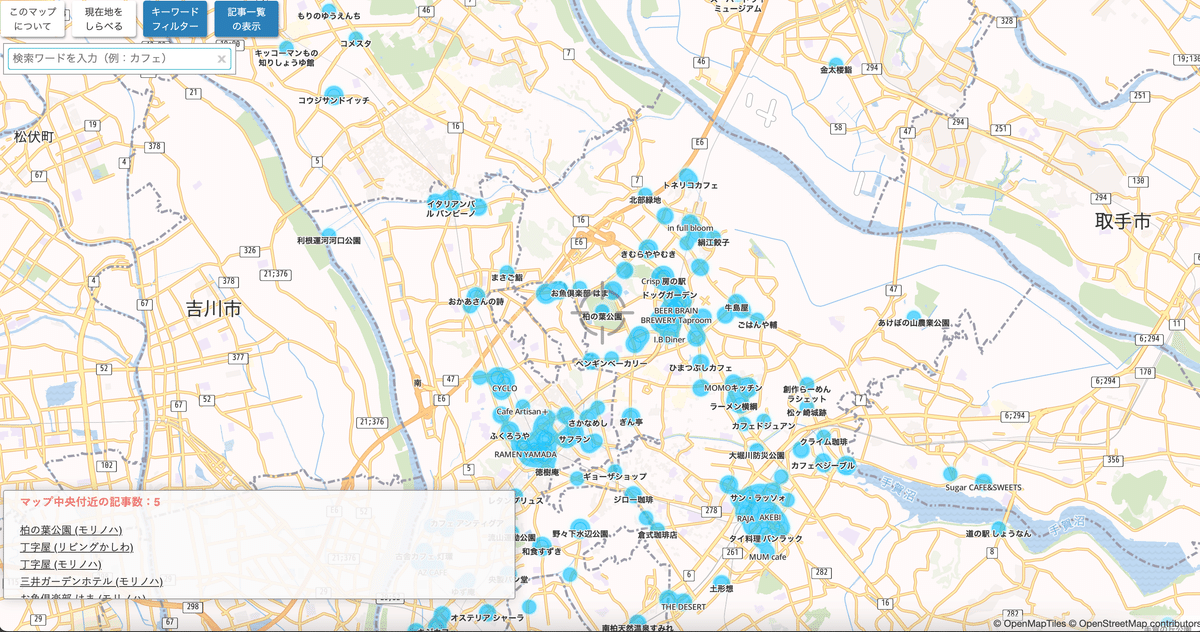Open the 丁字屋 (リビングかしわ) article link
Screen dimensions: 1200x632
coord(77,547)
